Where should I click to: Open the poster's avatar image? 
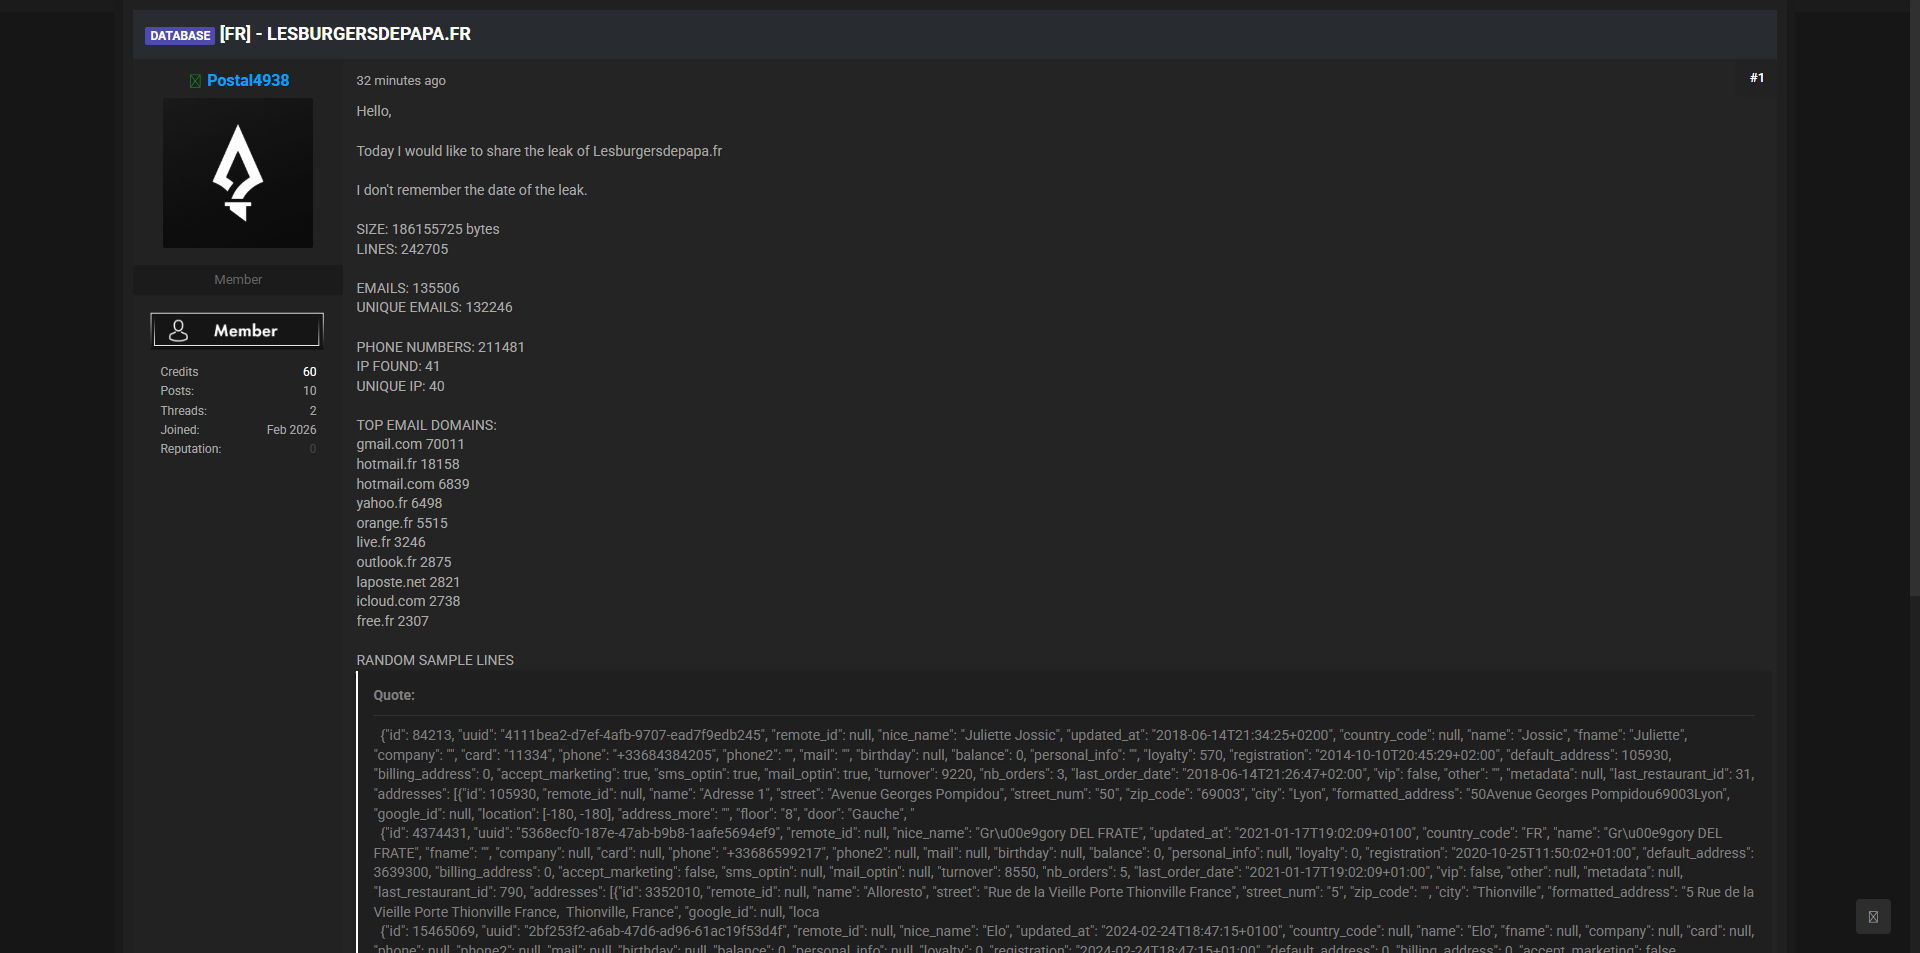(x=238, y=173)
